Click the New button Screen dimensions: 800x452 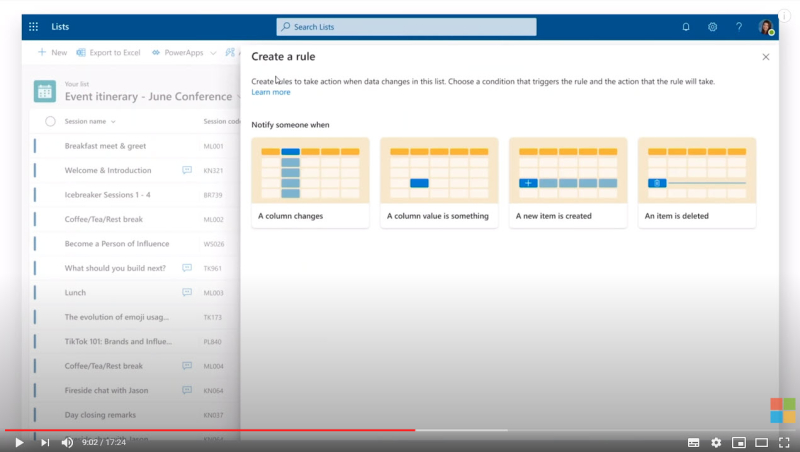click(53, 53)
